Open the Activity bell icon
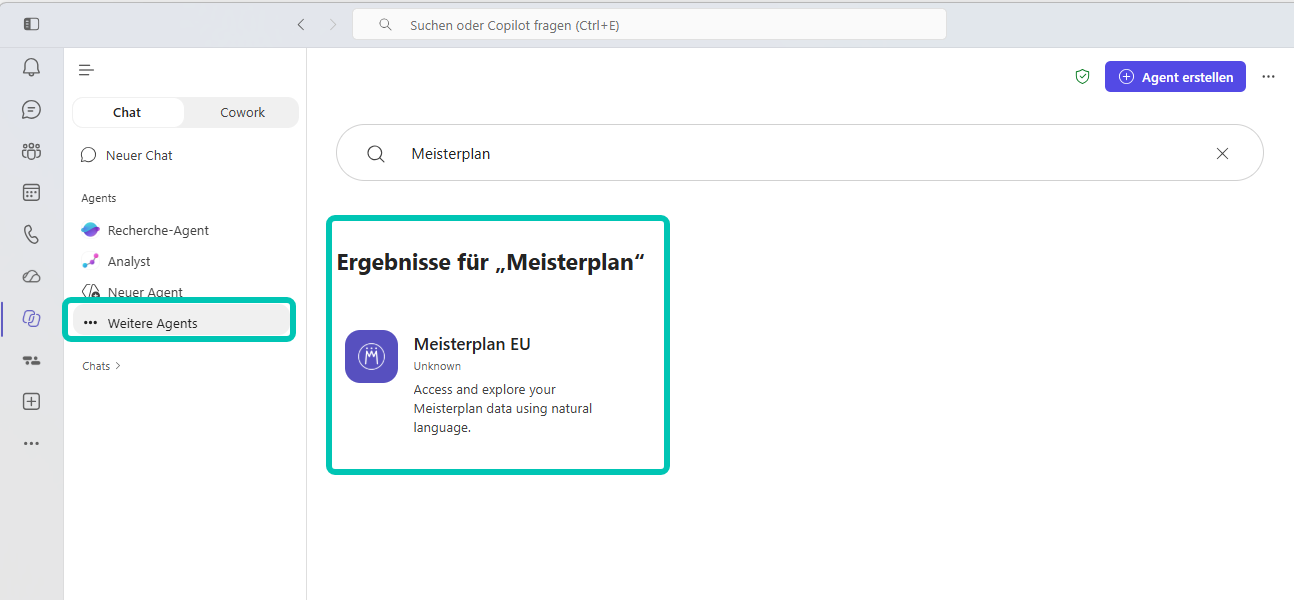 (31, 68)
